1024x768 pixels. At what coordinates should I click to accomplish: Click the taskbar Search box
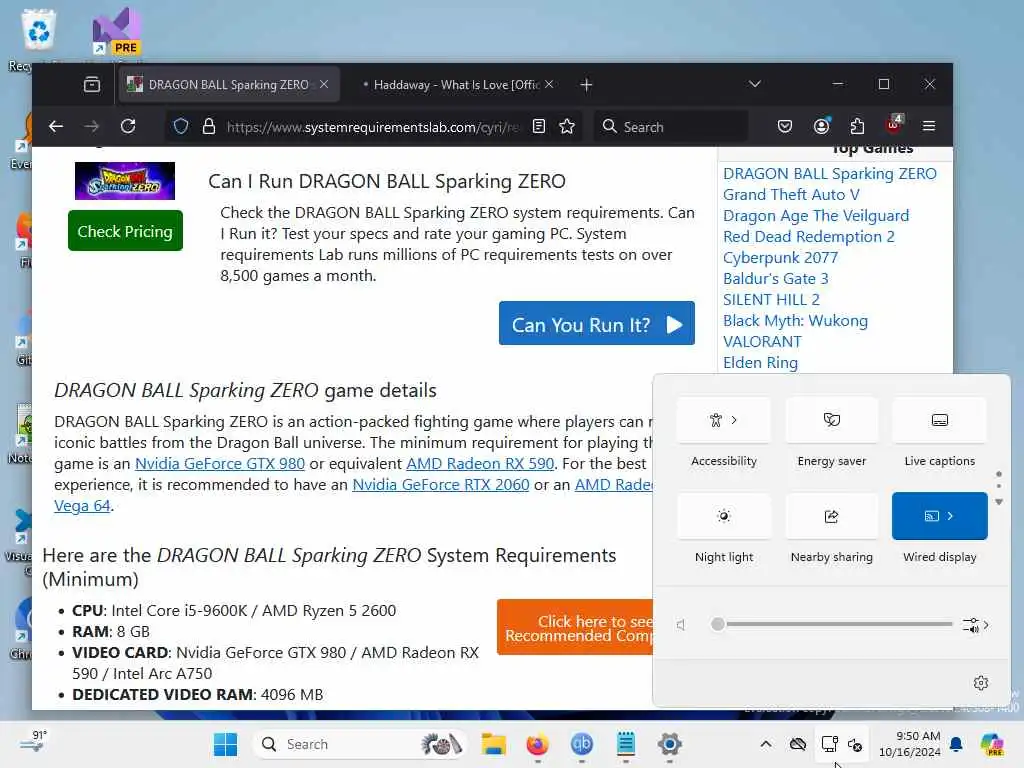click(x=360, y=744)
